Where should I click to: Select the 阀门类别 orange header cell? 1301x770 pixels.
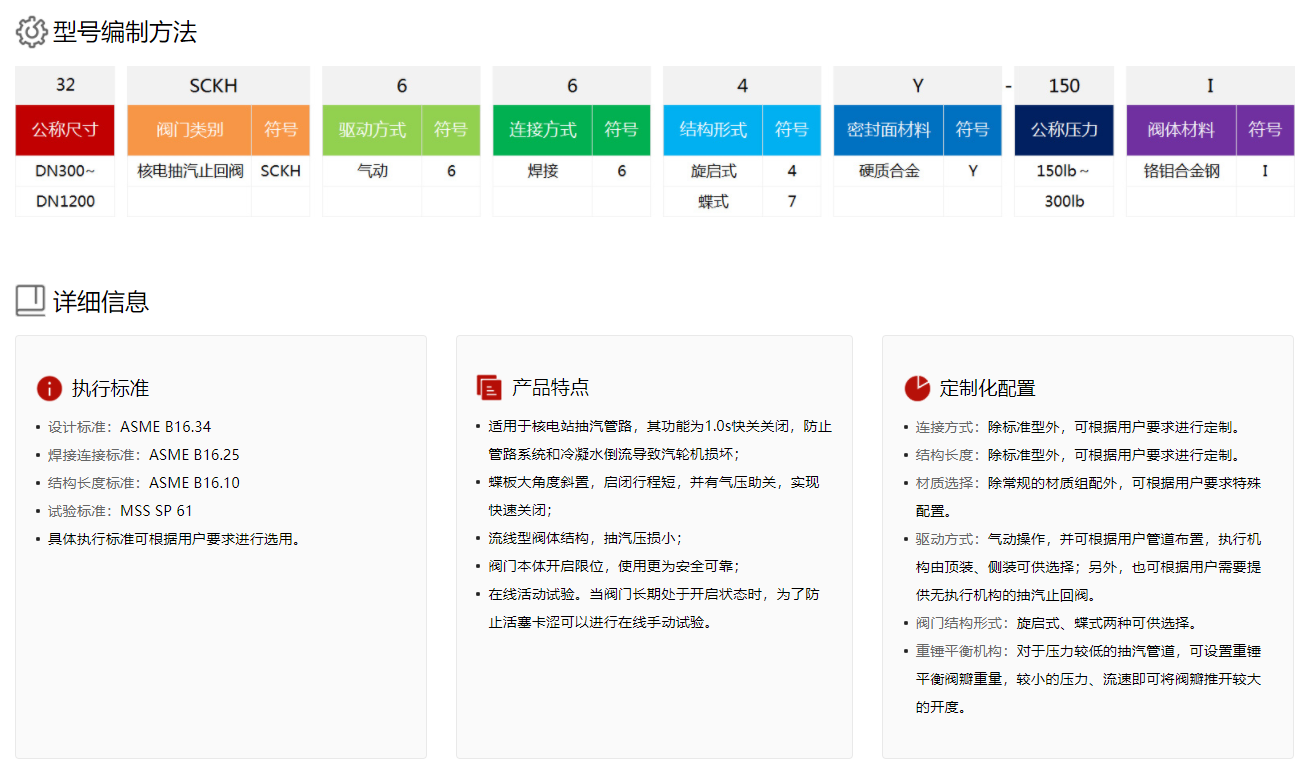[x=189, y=130]
